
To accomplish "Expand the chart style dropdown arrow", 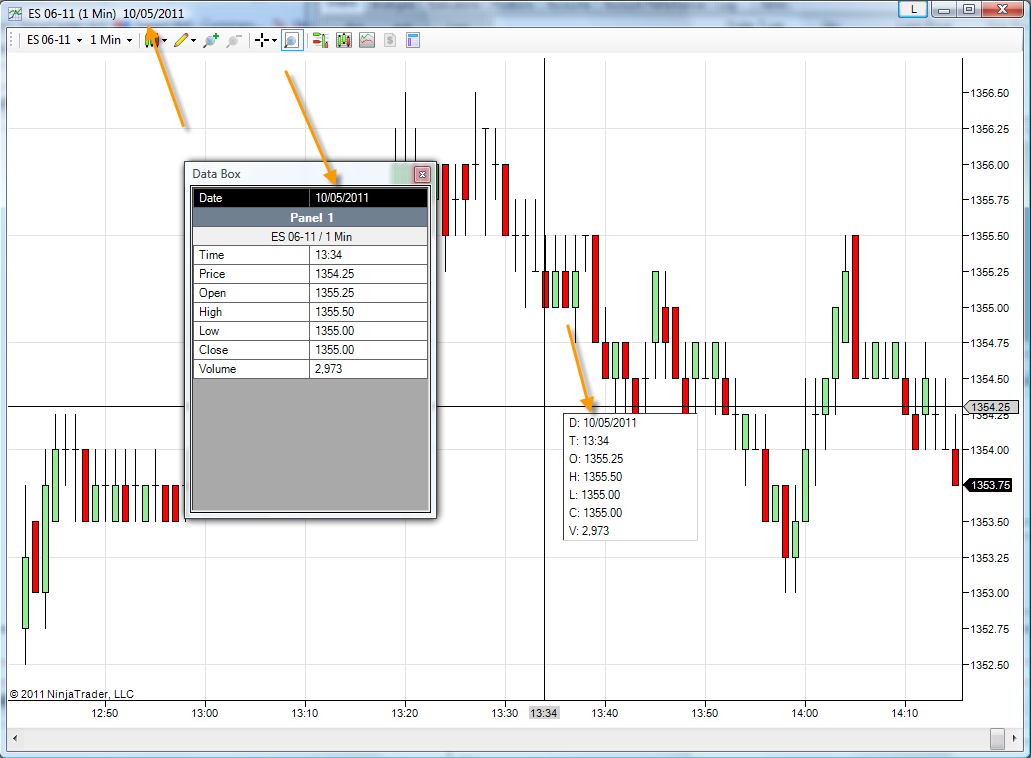I will [x=164, y=41].
